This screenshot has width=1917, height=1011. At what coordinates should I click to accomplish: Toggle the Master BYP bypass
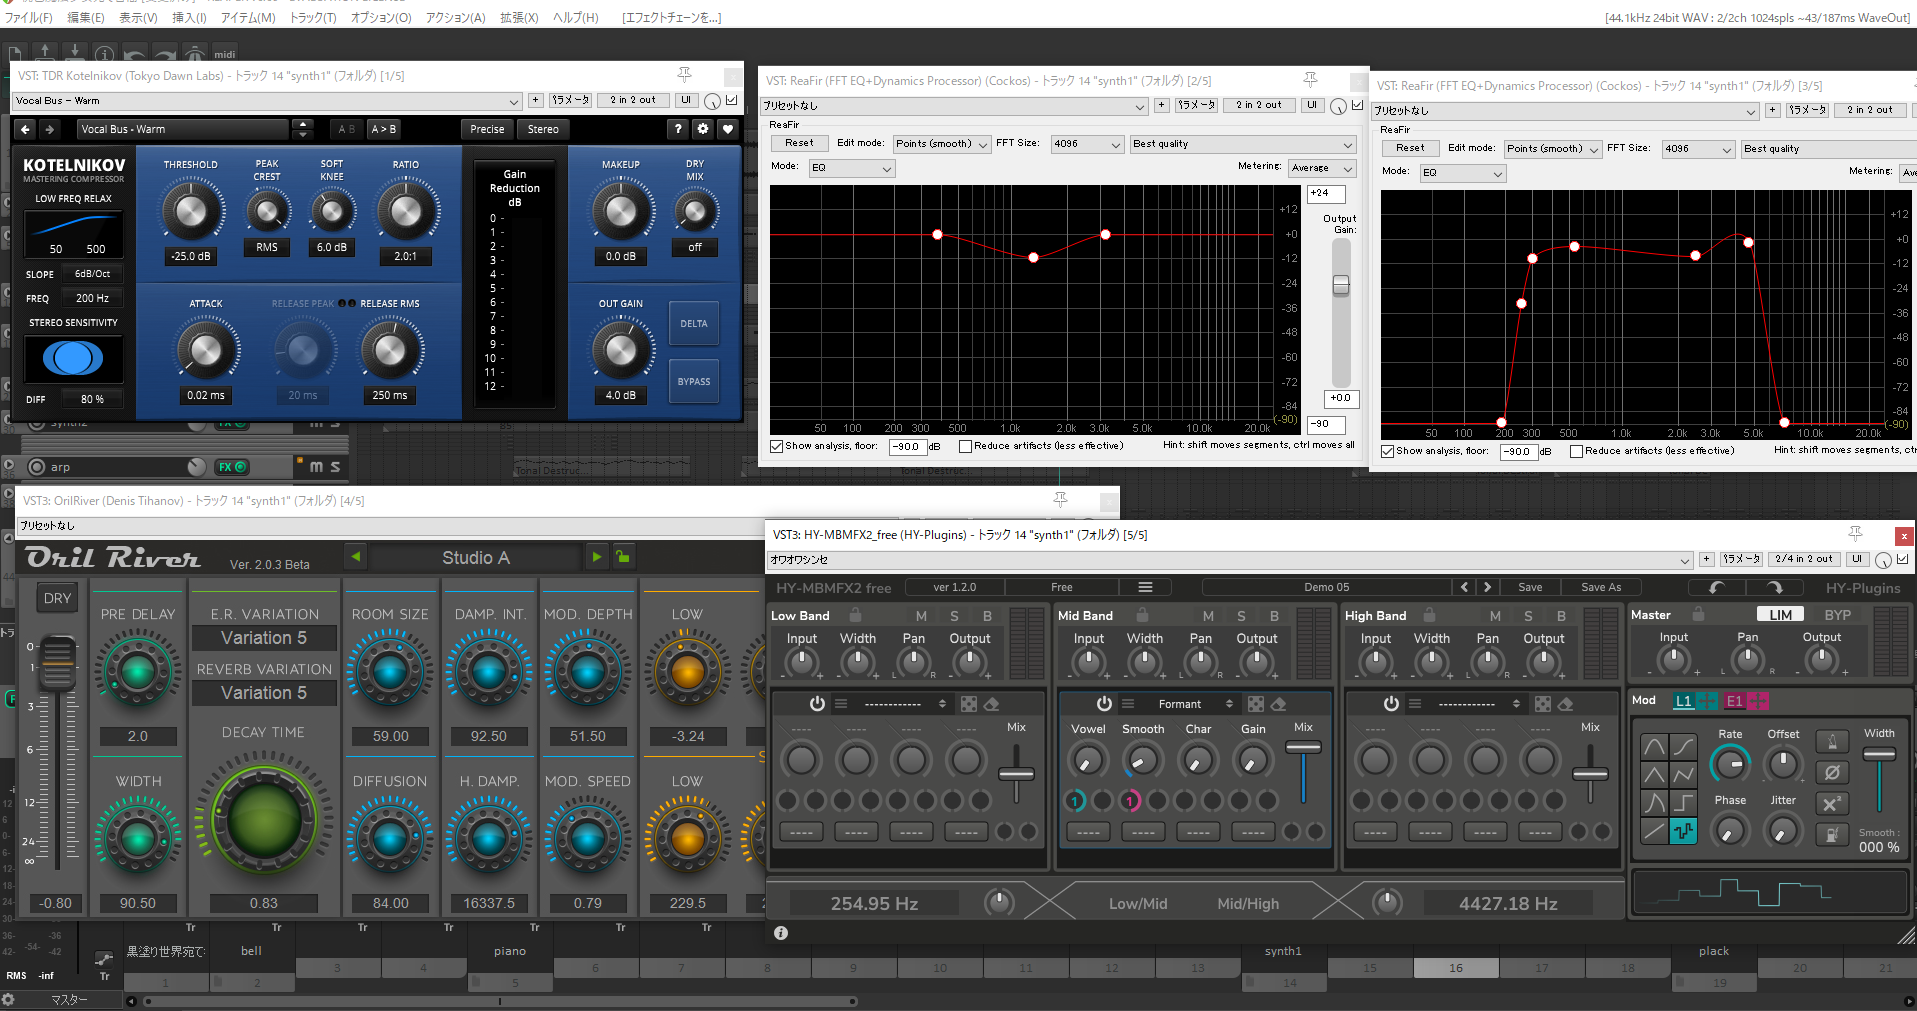pos(1838,615)
